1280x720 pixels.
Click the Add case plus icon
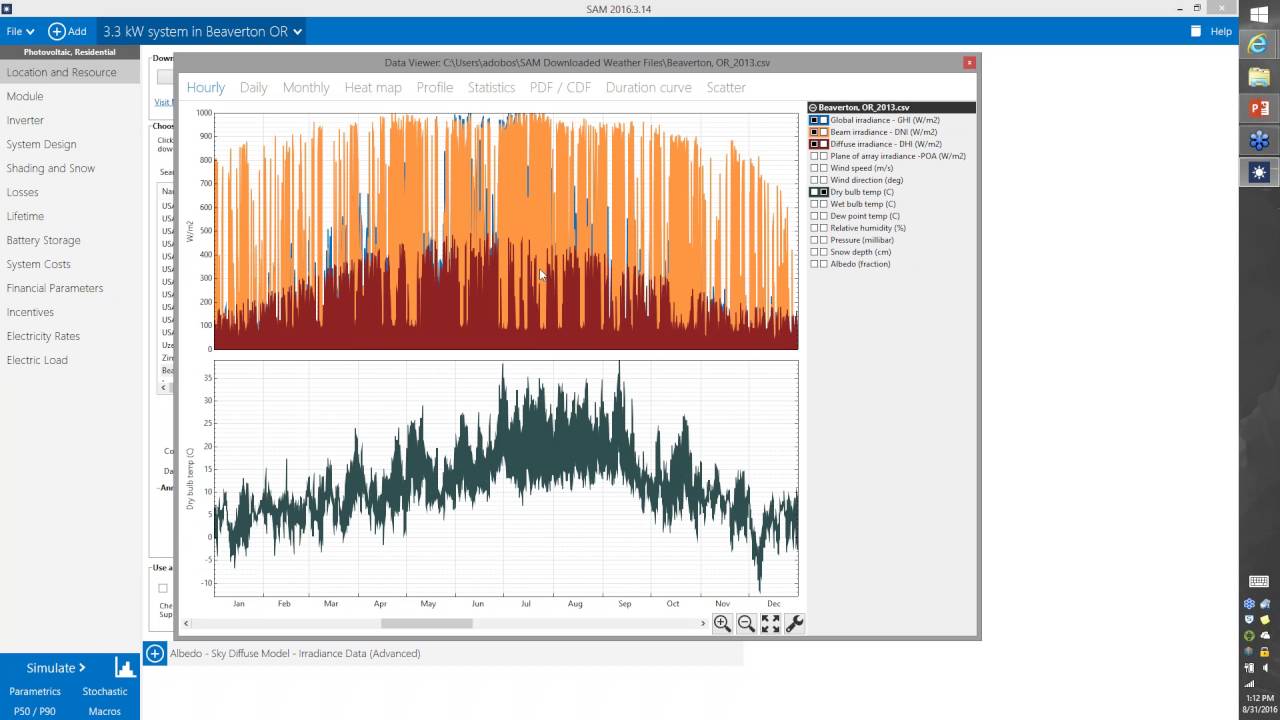tap(57, 32)
